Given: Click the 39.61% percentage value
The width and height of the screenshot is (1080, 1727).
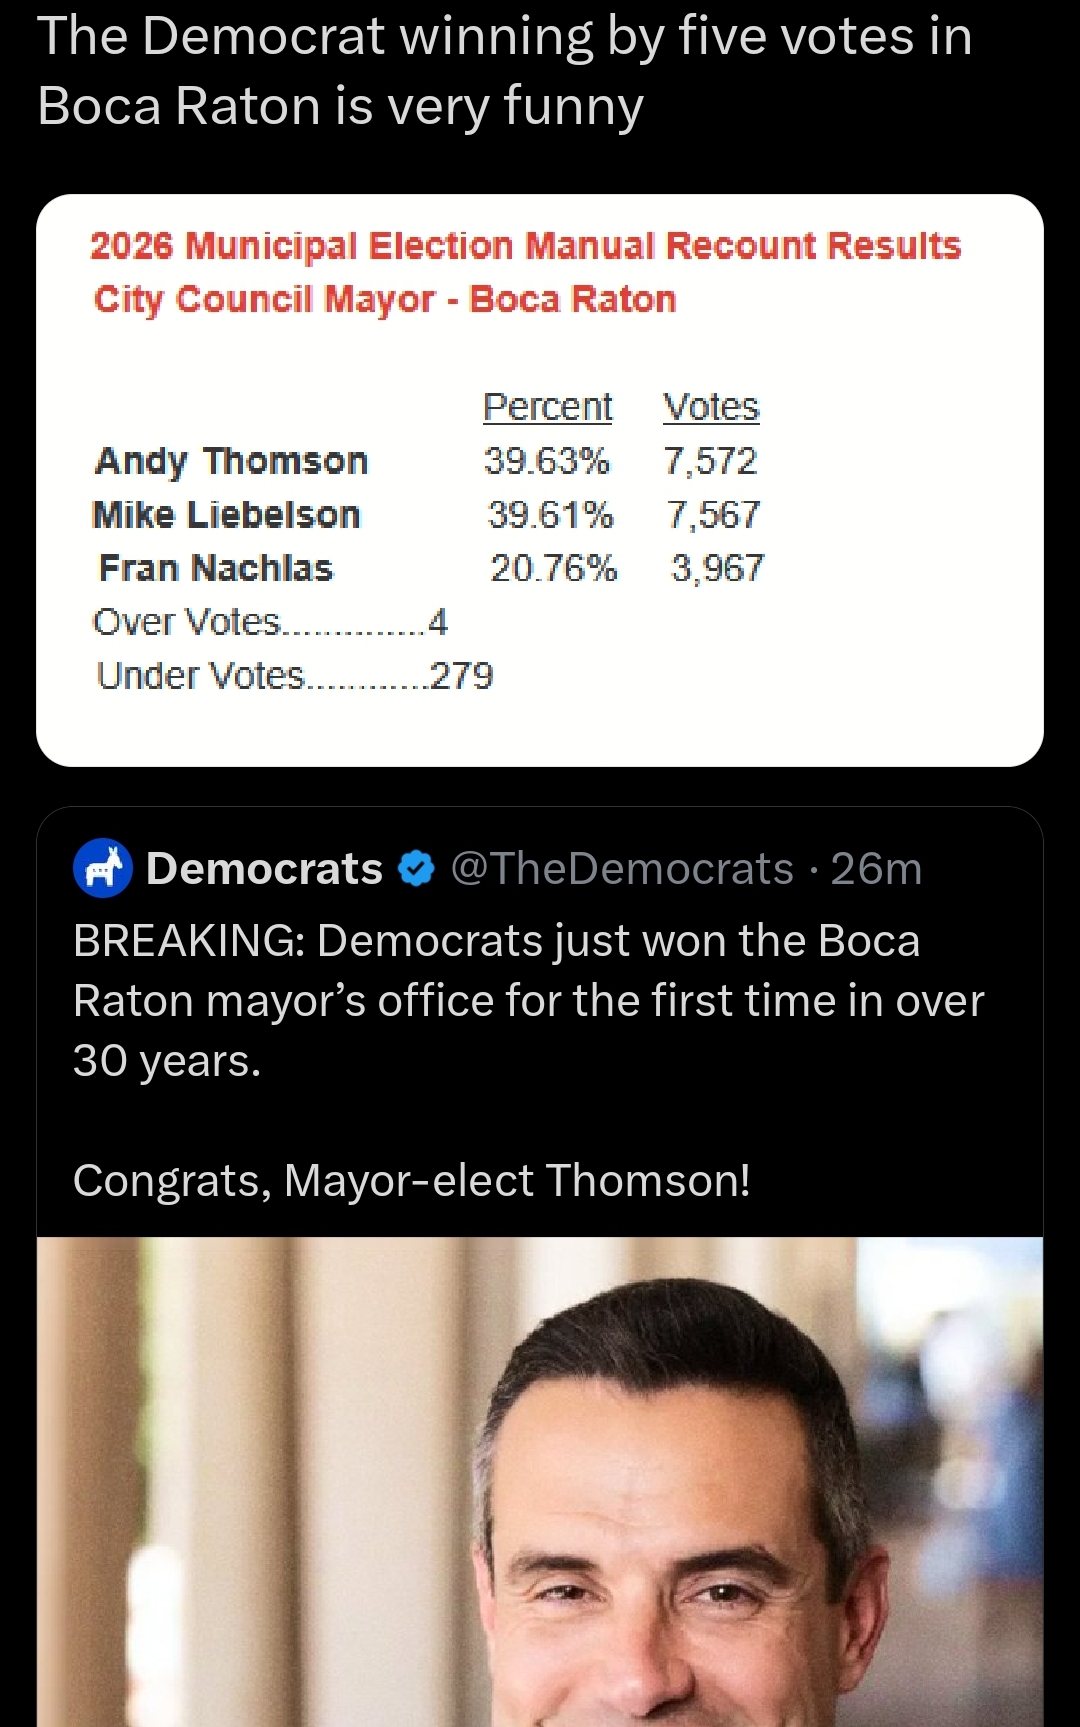Looking at the screenshot, I should (x=550, y=515).
